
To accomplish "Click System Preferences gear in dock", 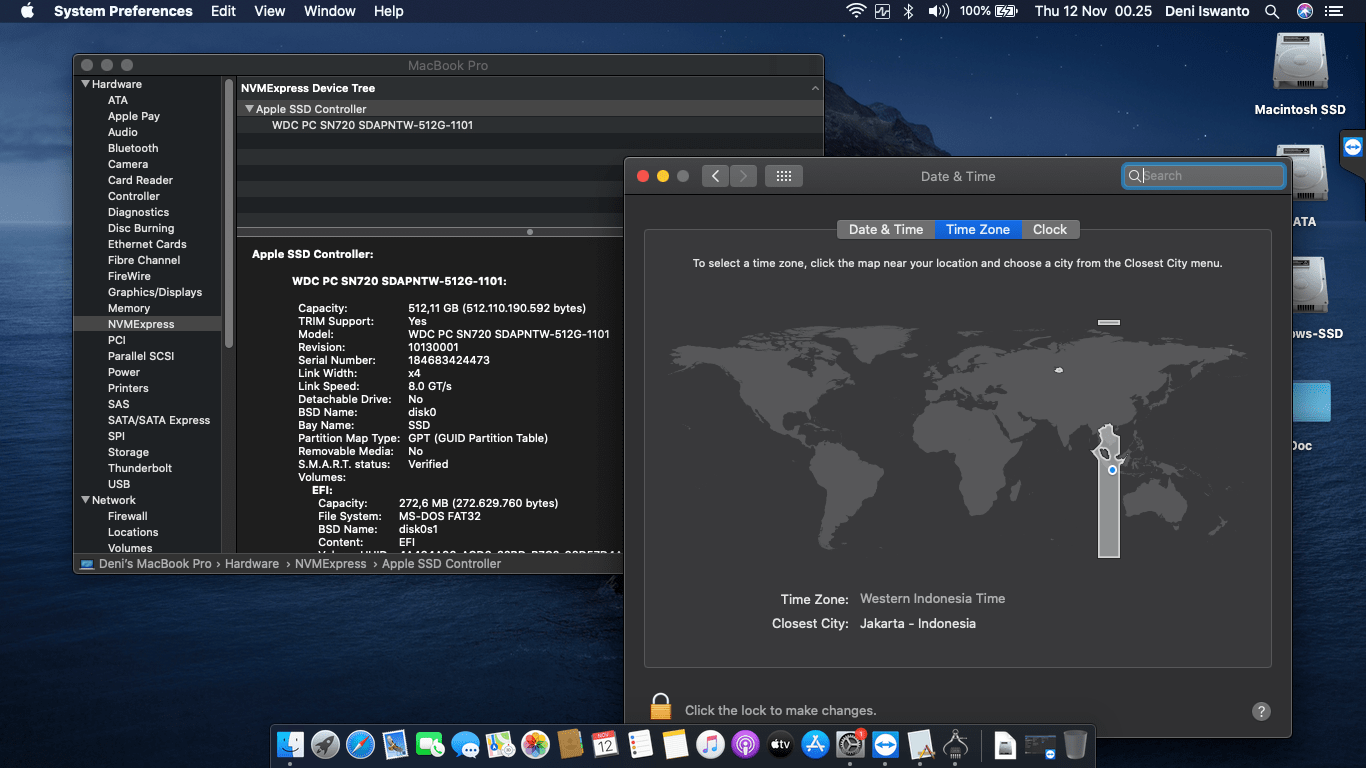I will point(850,744).
